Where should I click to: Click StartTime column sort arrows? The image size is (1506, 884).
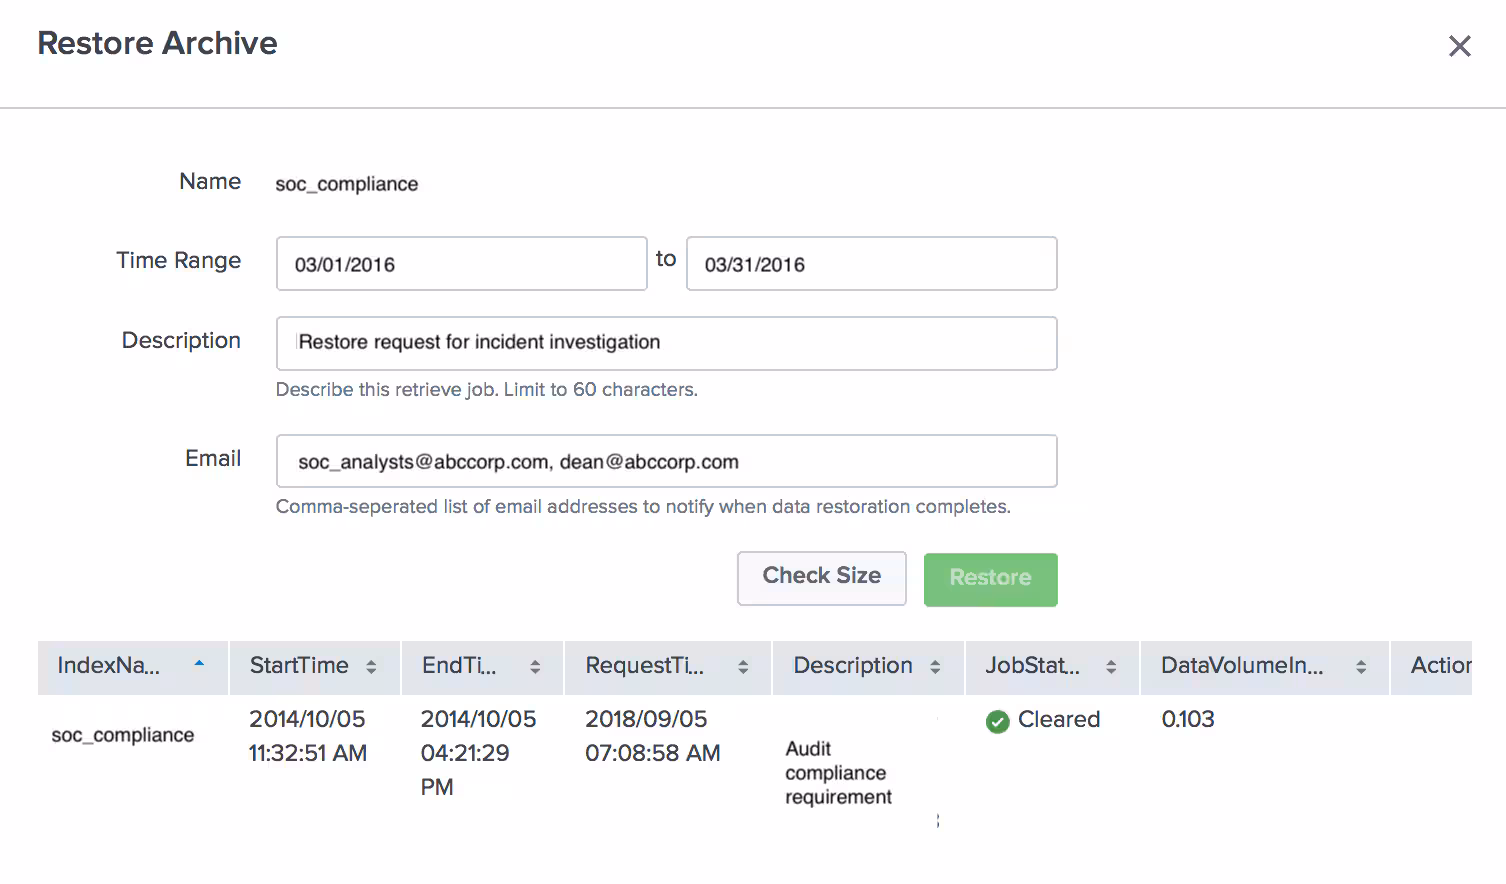tap(371, 667)
